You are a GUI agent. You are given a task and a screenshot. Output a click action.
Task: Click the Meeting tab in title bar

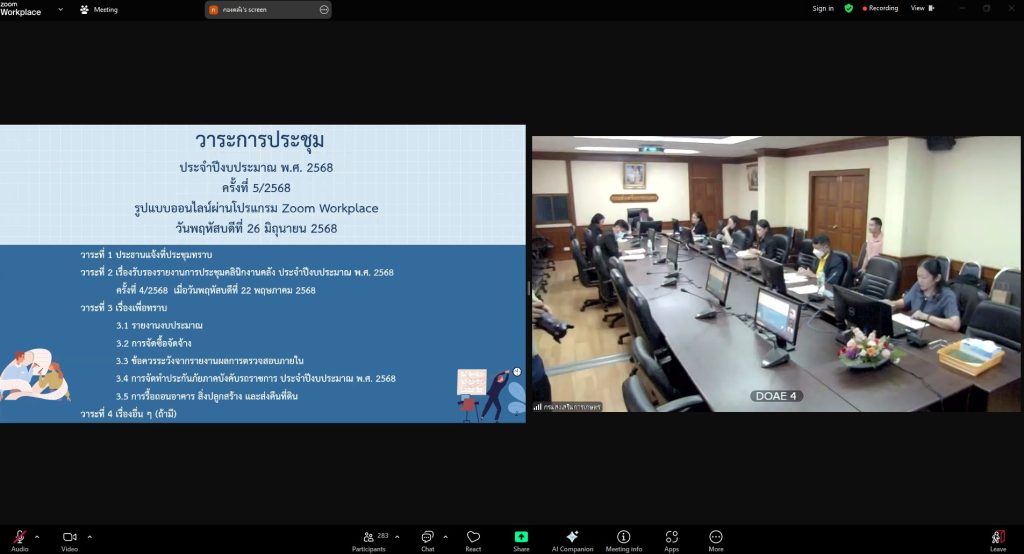(x=99, y=10)
